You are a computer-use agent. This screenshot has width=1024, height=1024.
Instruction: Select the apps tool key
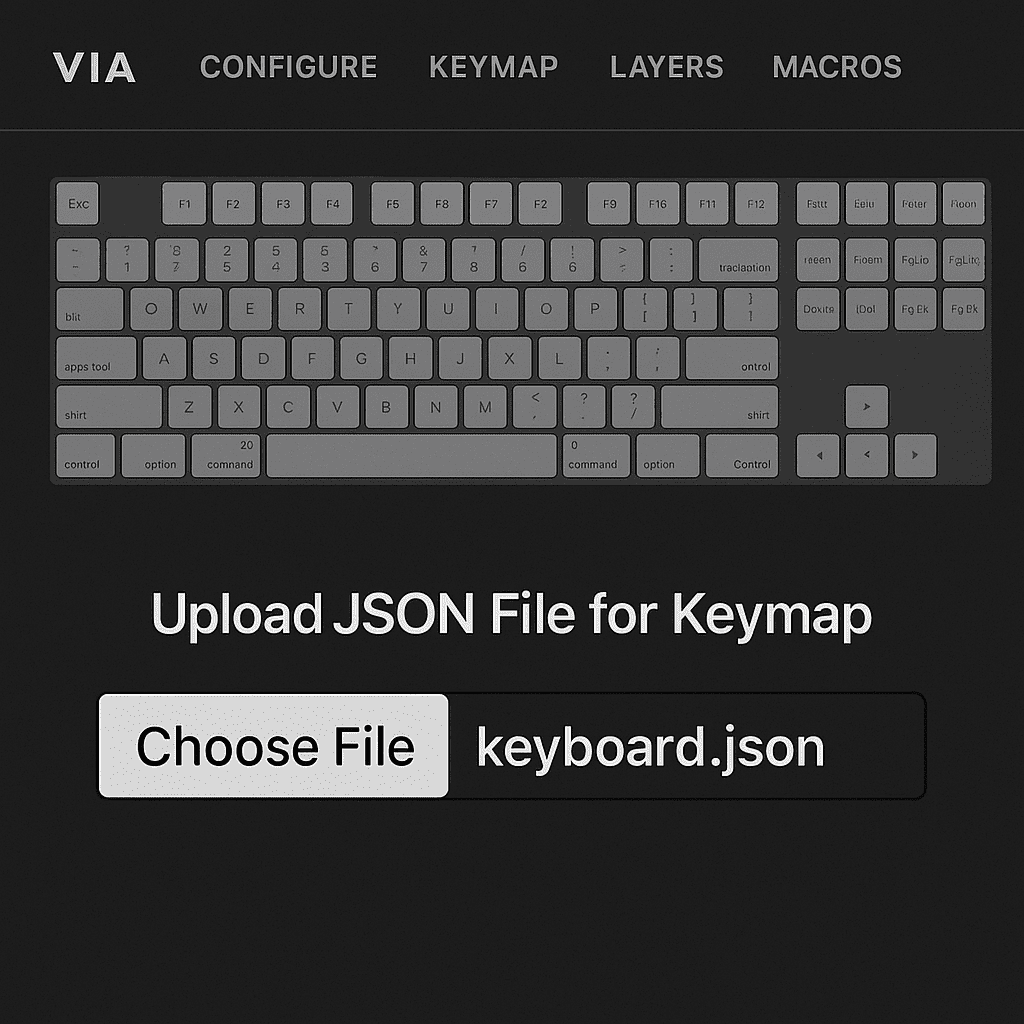(x=97, y=358)
